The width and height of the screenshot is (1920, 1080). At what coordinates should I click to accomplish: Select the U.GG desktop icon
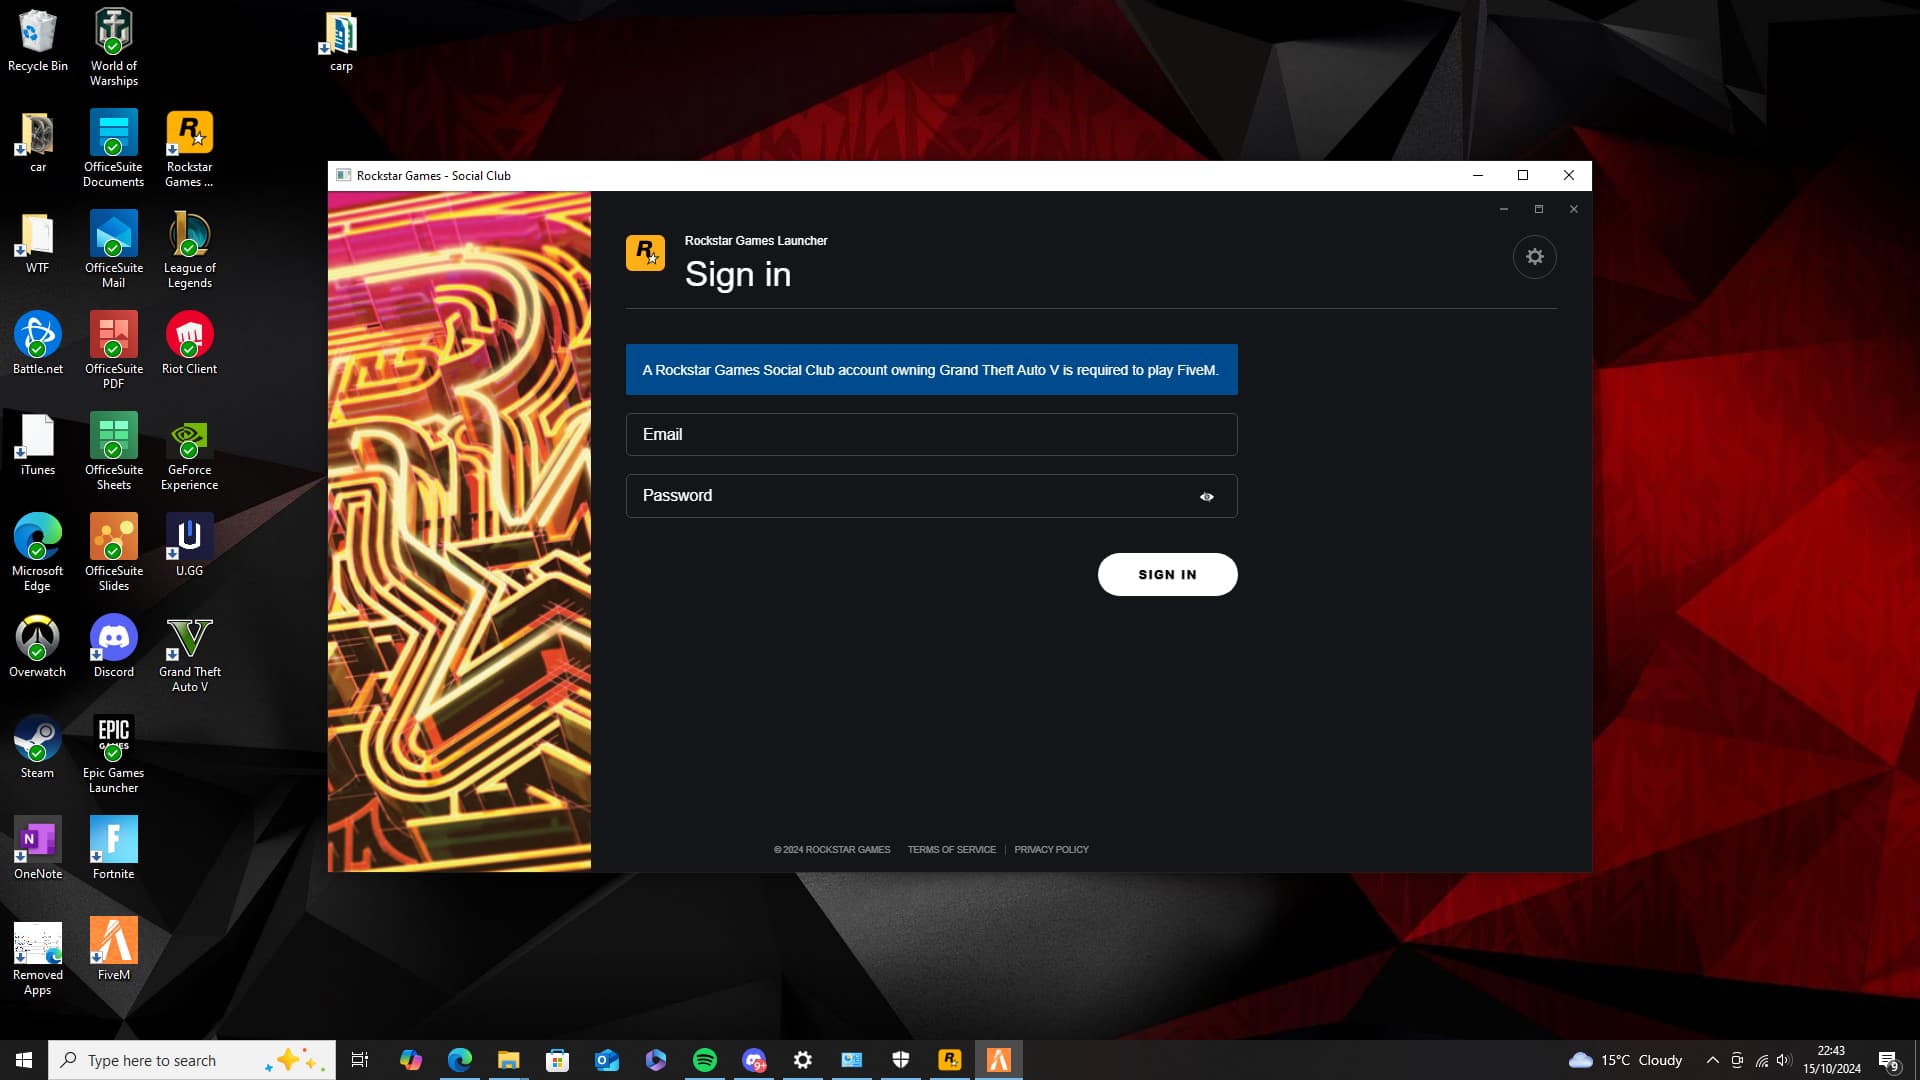(x=189, y=546)
